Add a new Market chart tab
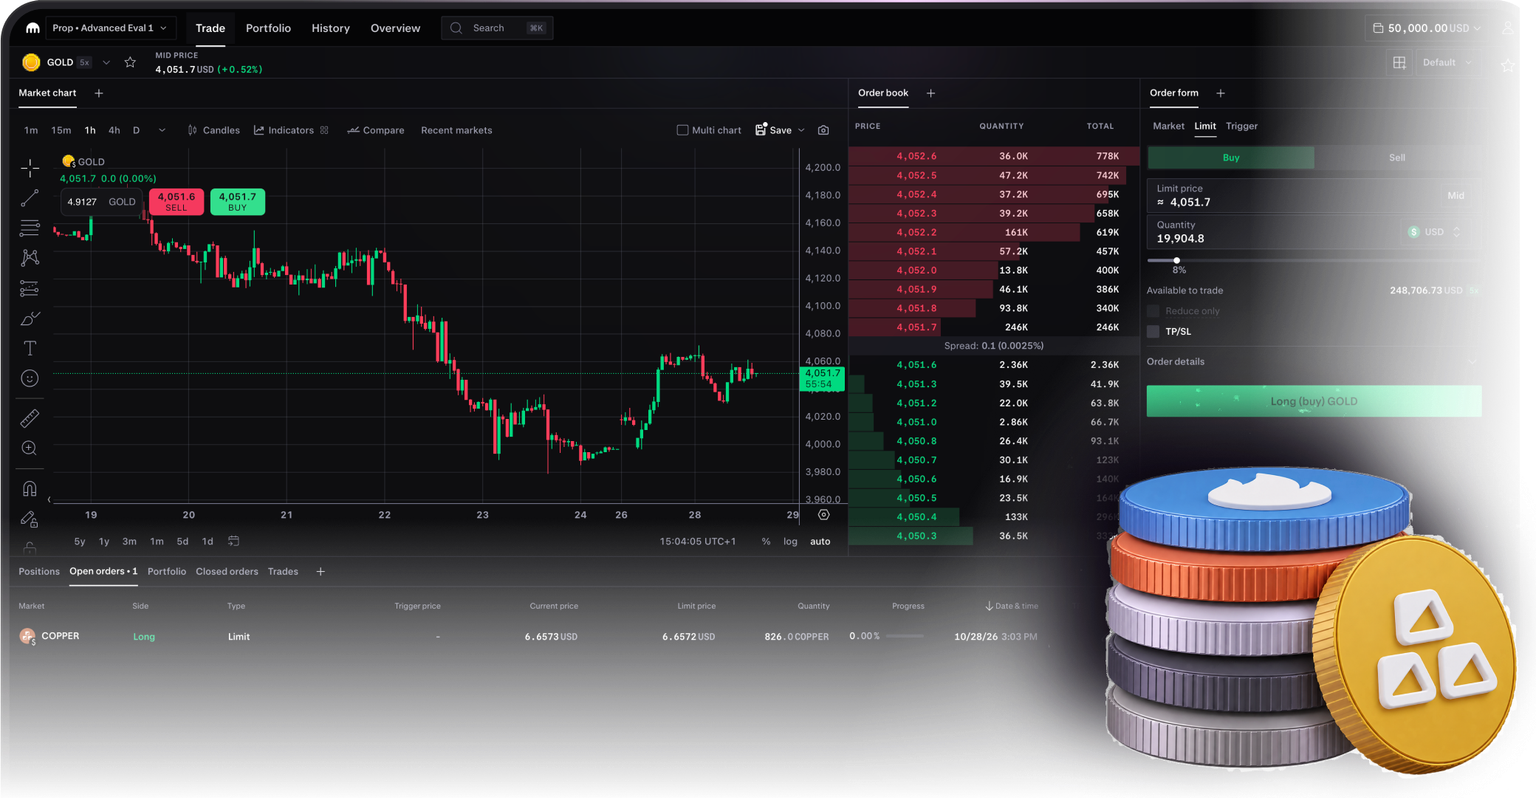 [99, 93]
